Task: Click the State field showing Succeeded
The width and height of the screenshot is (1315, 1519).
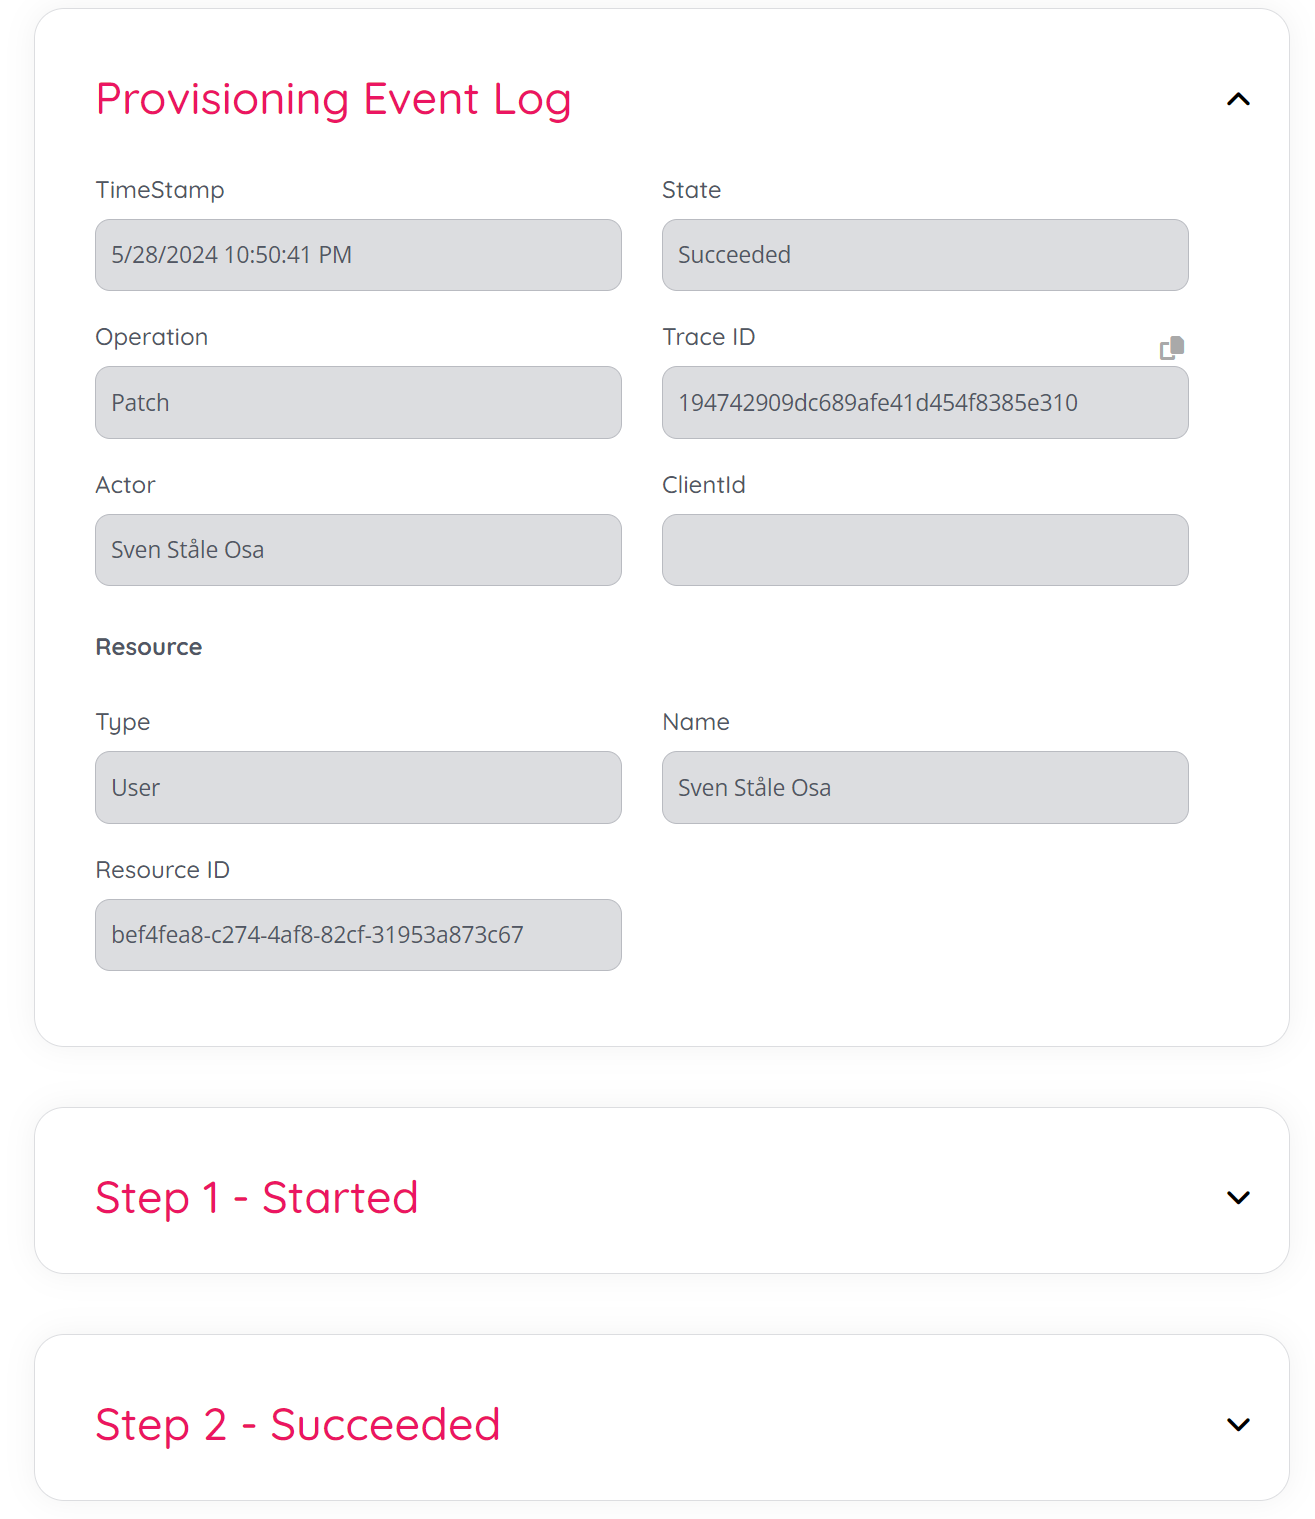Action: point(924,255)
